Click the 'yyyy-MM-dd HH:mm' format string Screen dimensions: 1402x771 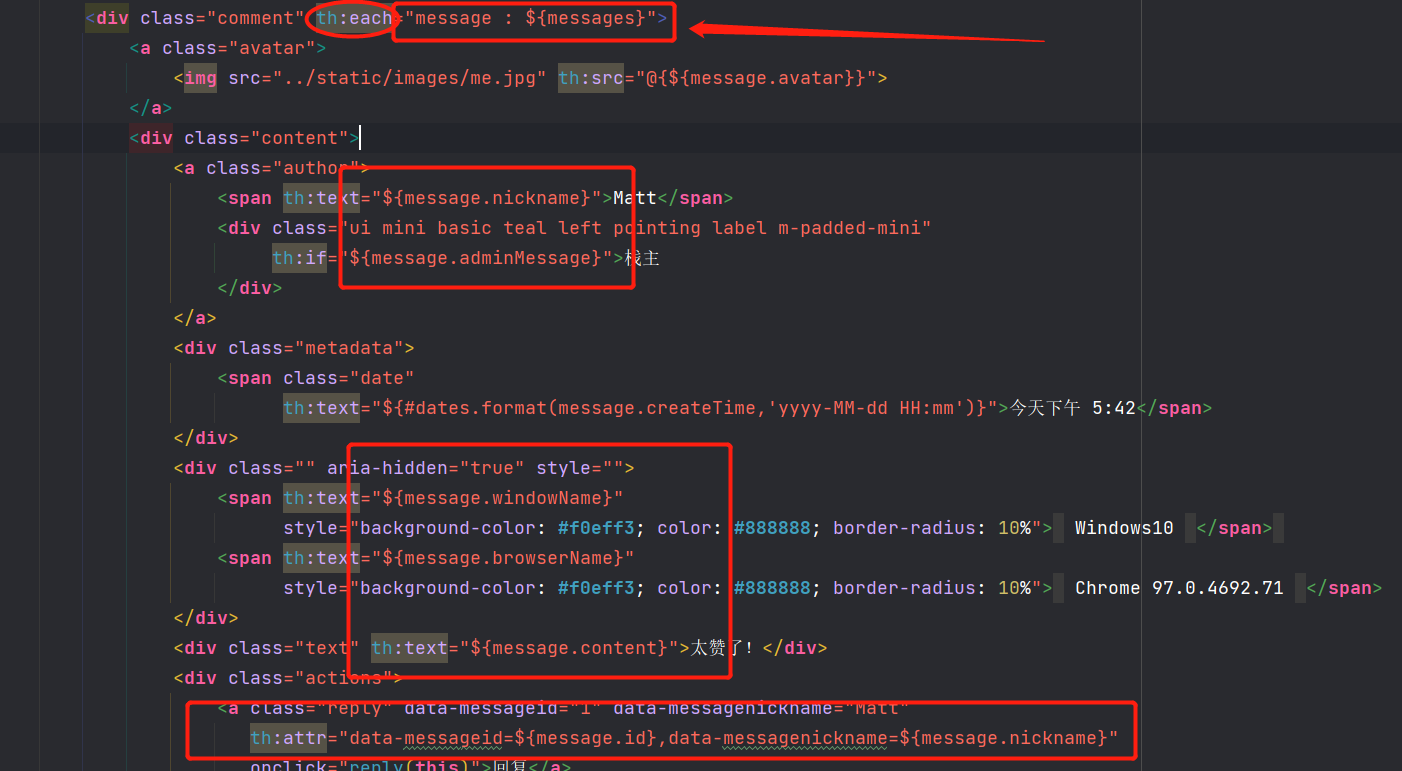point(870,408)
